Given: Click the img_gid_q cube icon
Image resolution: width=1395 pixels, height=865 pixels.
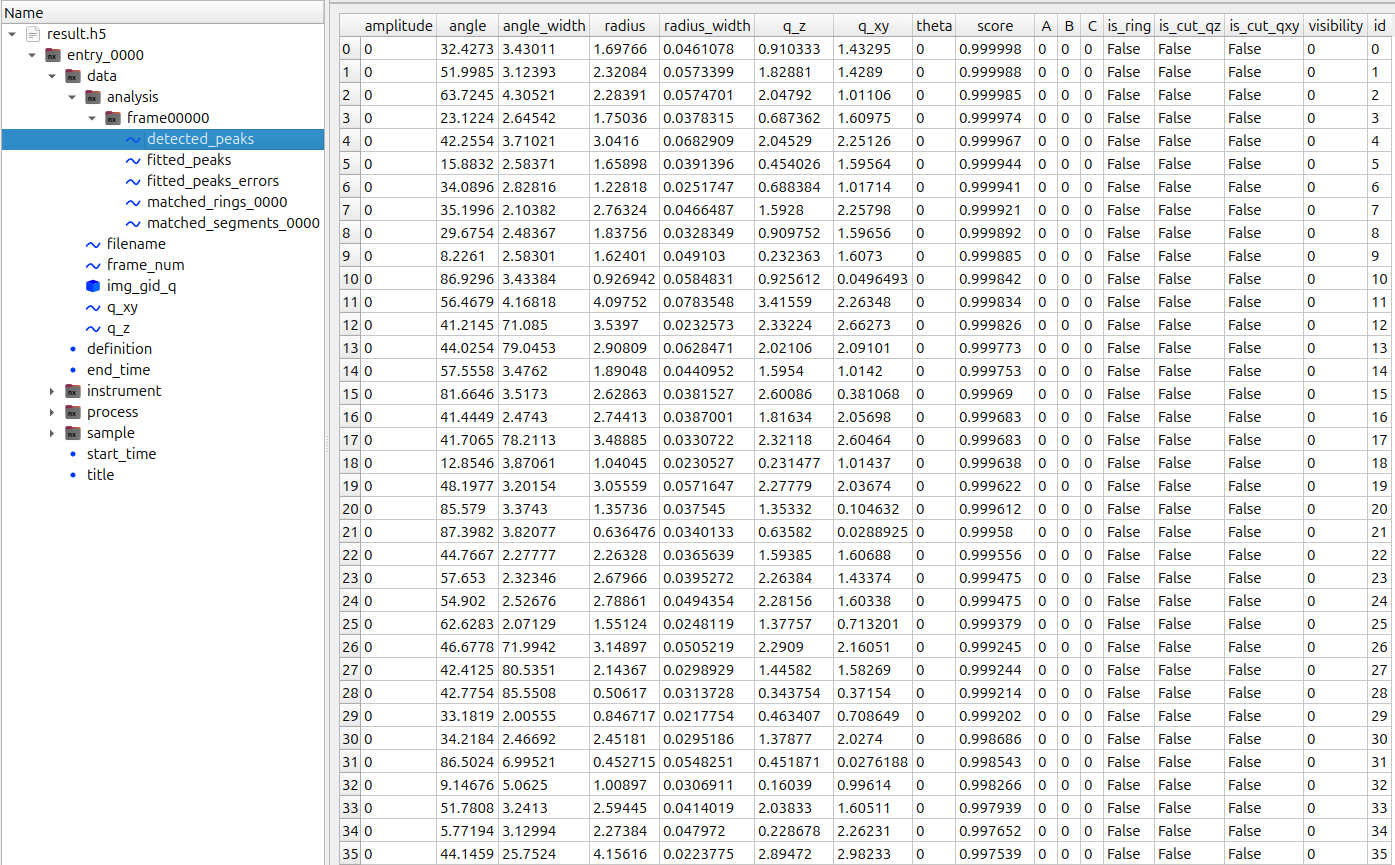Looking at the screenshot, I should (x=93, y=286).
